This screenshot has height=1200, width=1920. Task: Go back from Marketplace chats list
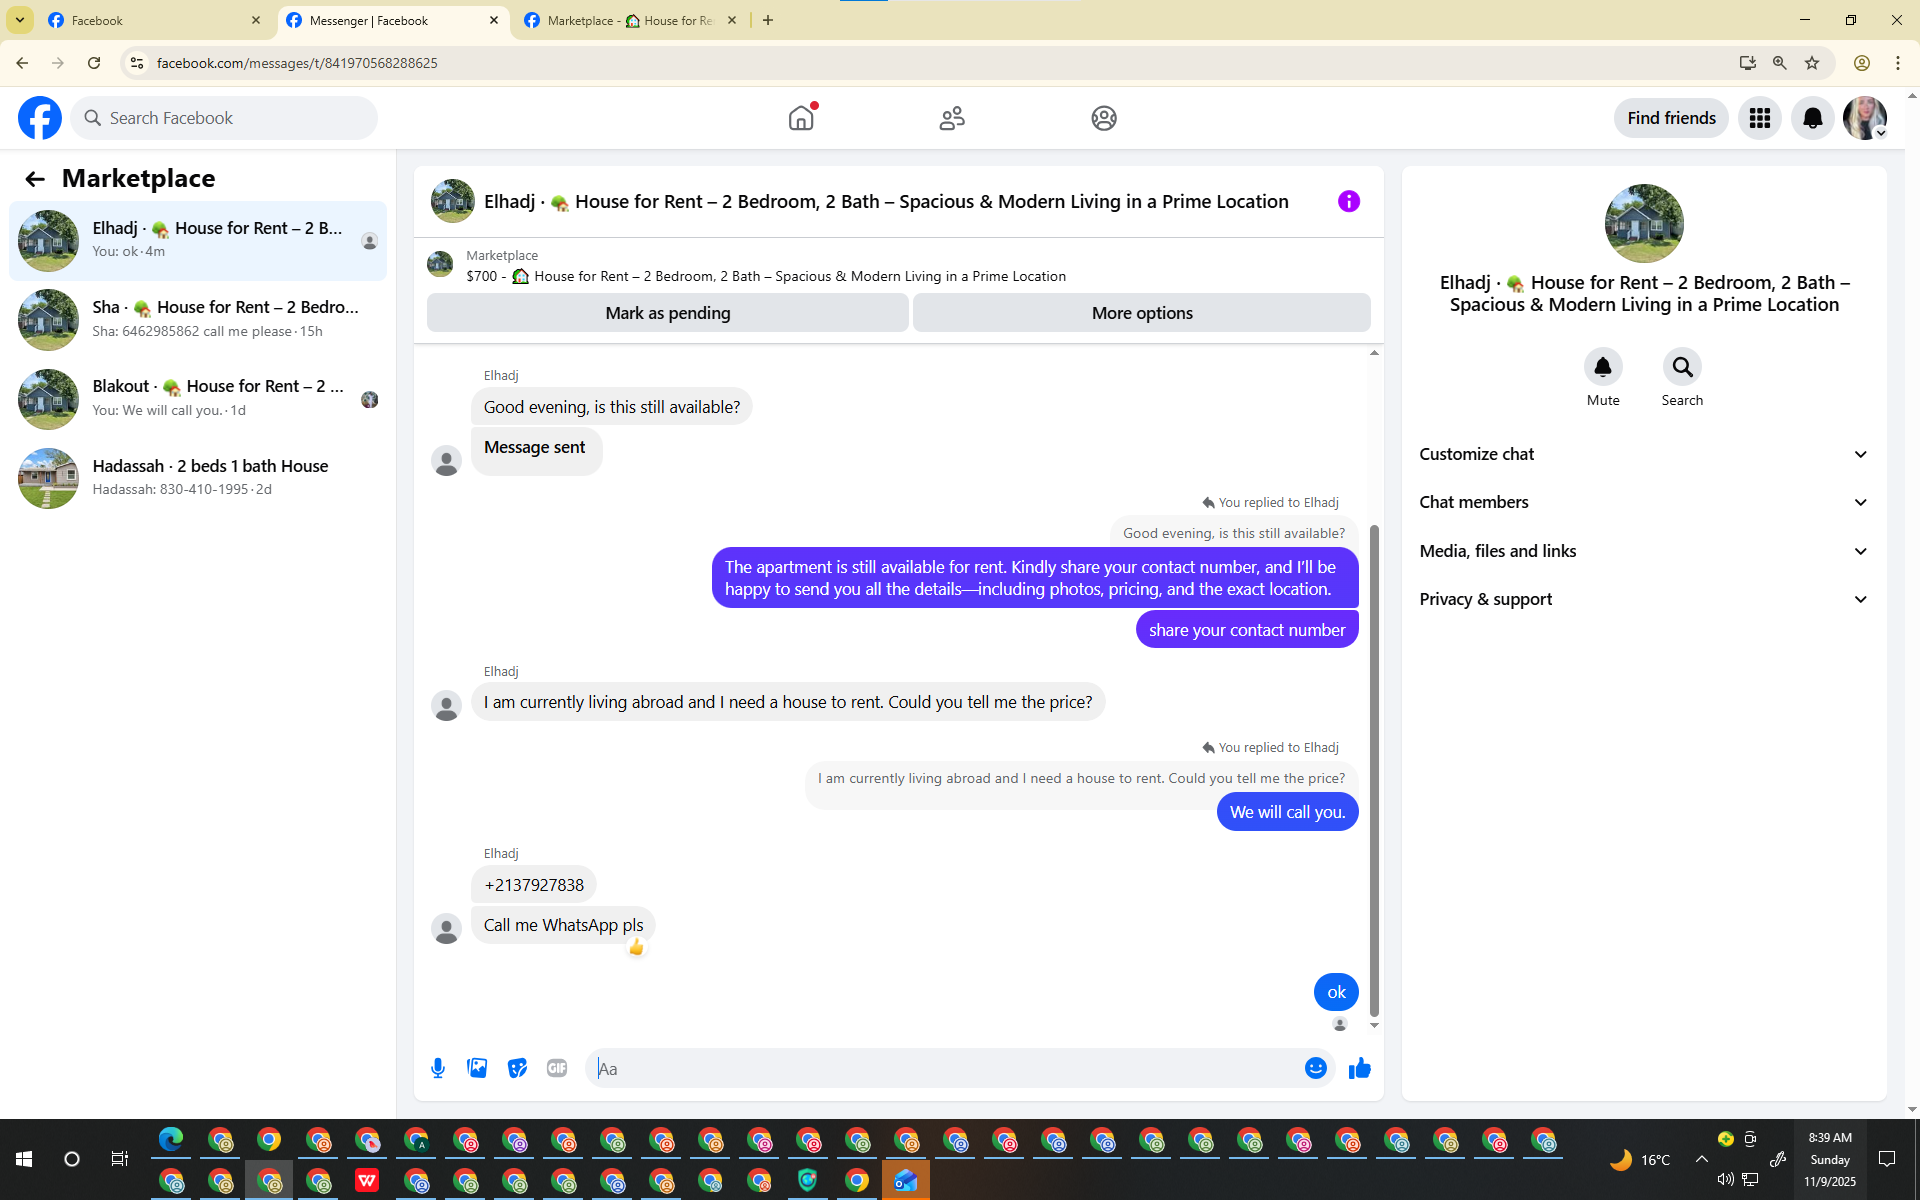pyautogui.click(x=35, y=179)
